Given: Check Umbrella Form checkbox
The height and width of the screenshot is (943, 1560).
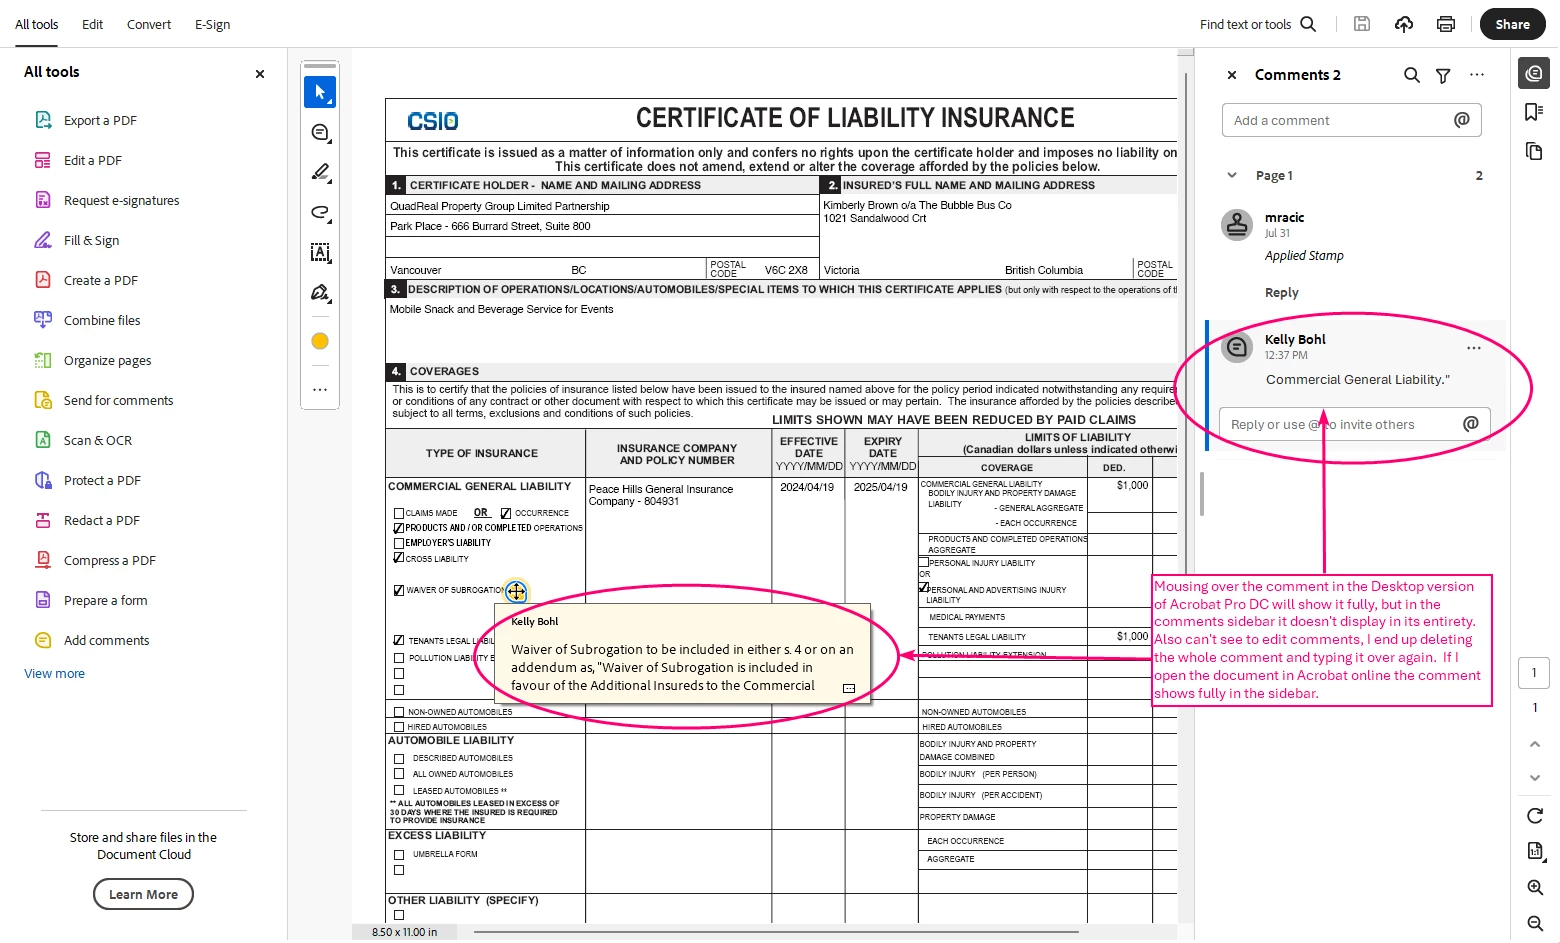Looking at the screenshot, I should (x=399, y=855).
